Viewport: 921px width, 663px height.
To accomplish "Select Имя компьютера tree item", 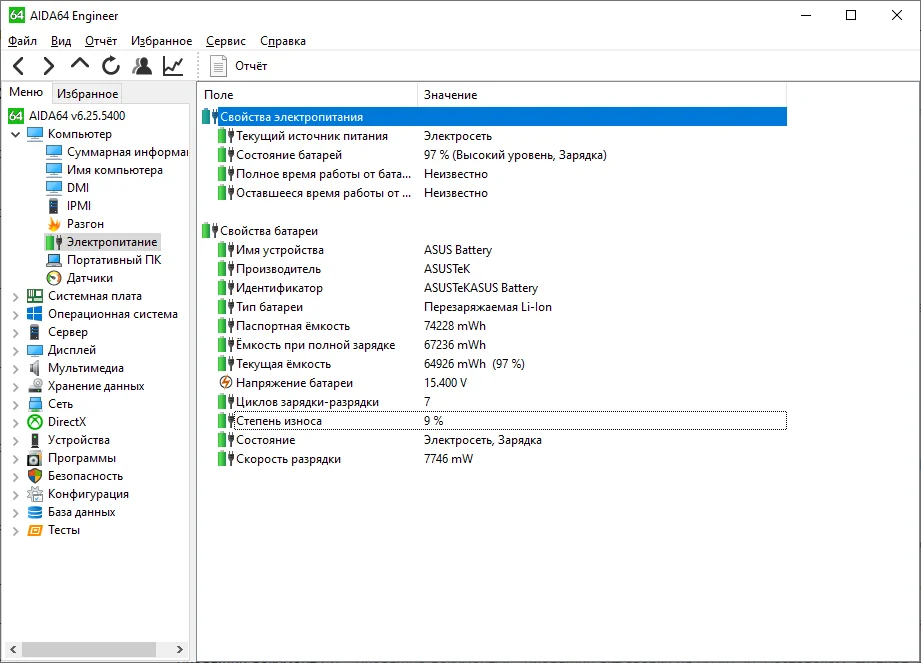I will [115, 170].
